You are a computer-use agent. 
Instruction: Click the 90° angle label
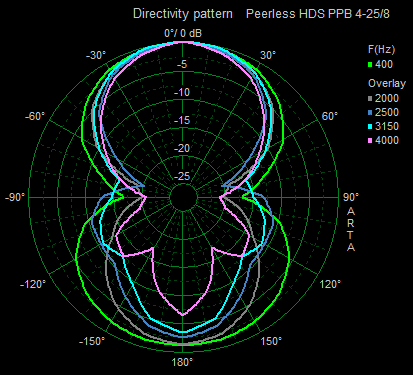351,197
